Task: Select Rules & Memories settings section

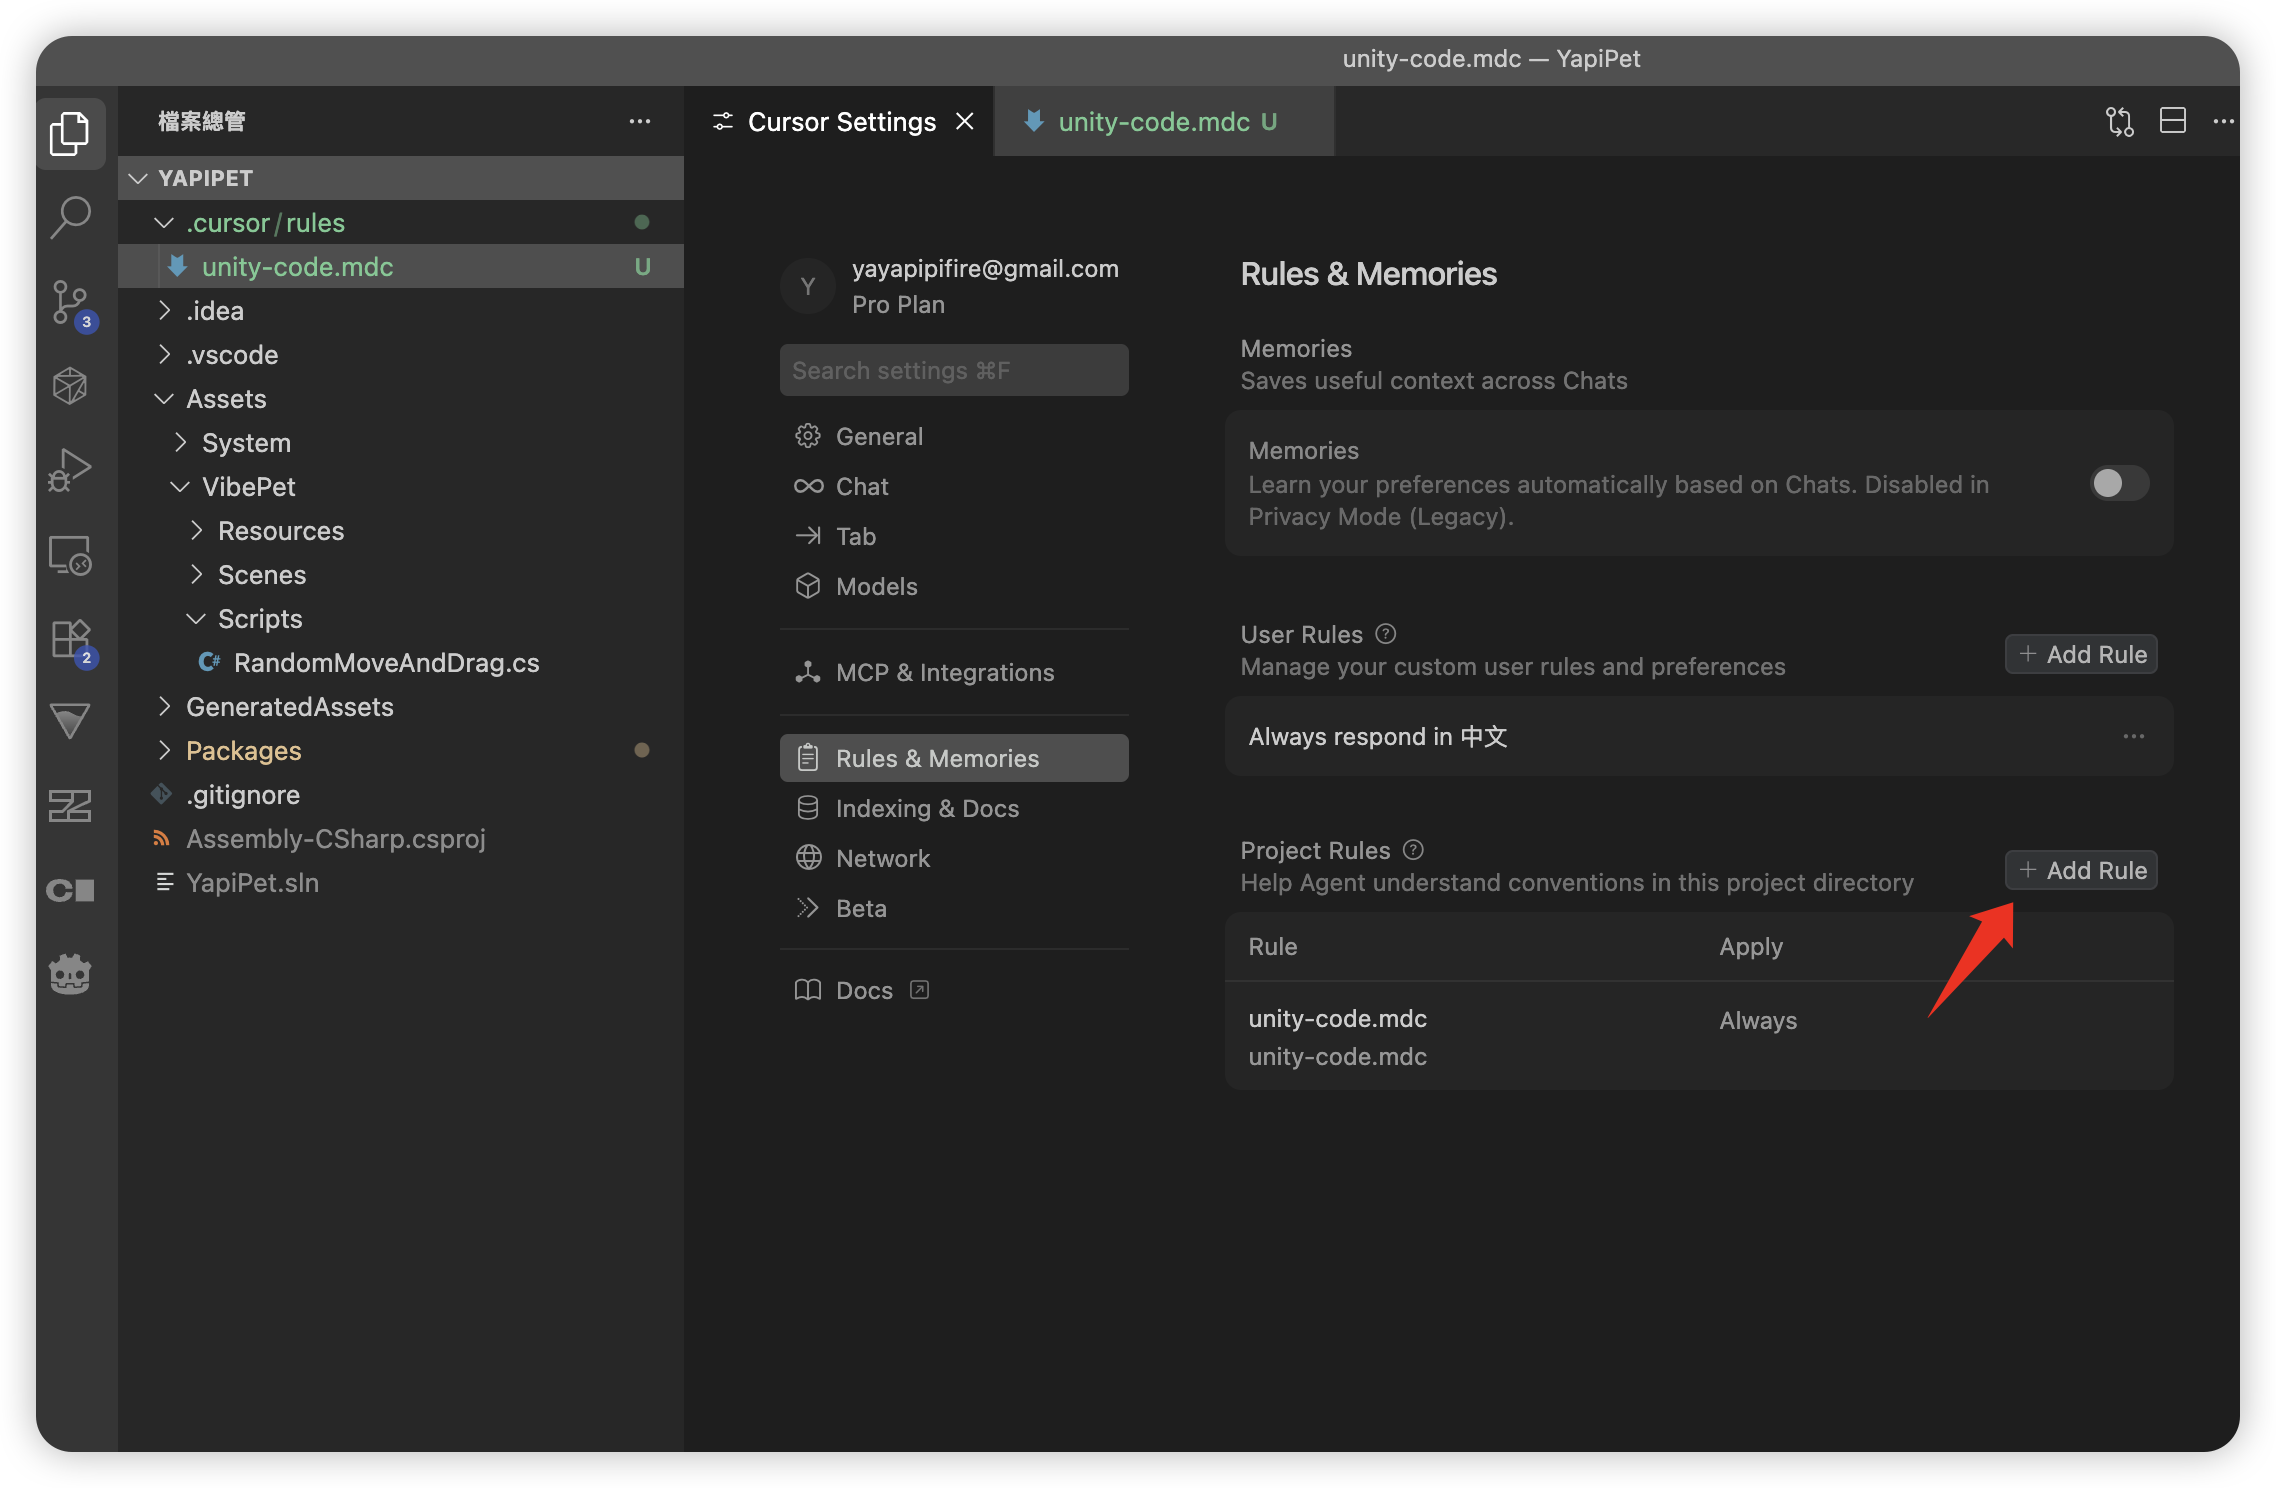Action: 954,758
